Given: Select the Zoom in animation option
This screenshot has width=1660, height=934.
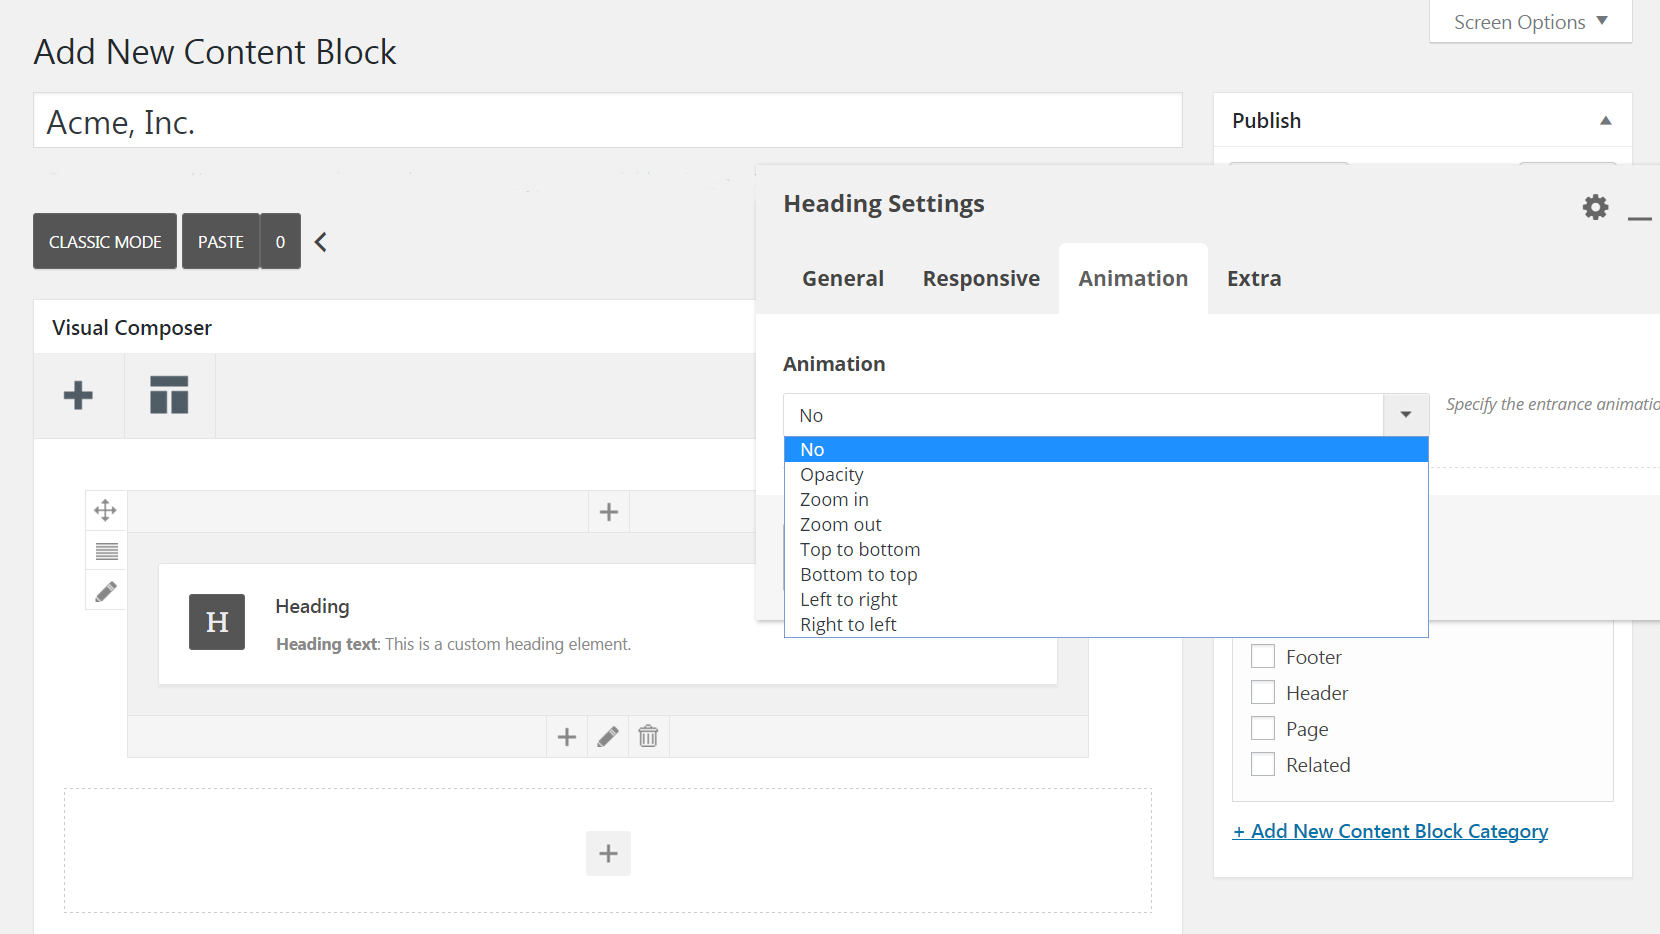Looking at the screenshot, I should 1105,500.
